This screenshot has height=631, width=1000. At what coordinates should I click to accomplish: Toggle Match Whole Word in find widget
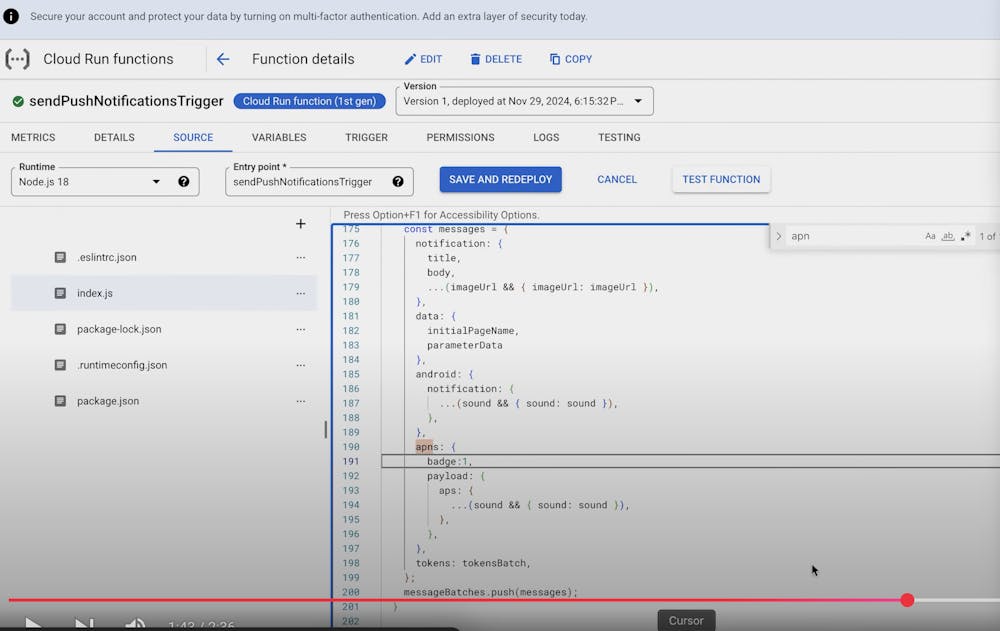click(x=948, y=236)
